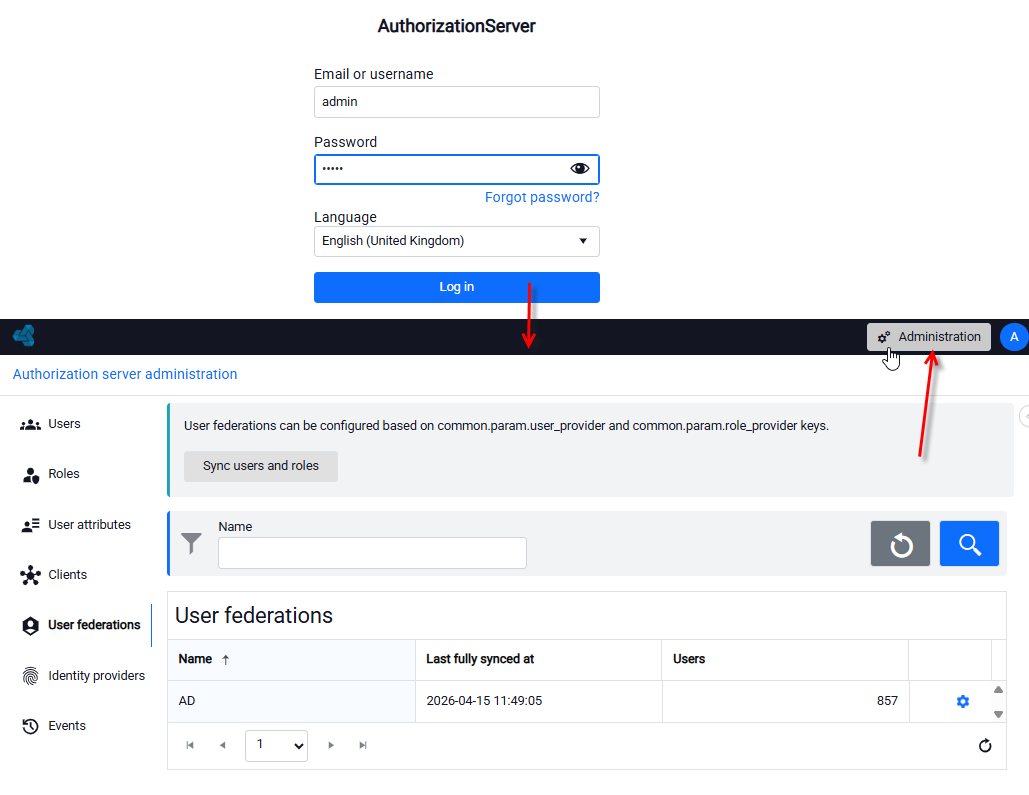Click table scrollbar down arrow
Image resolution: width=1029 pixels, height=795 pixels.
(x=998, y=714)
